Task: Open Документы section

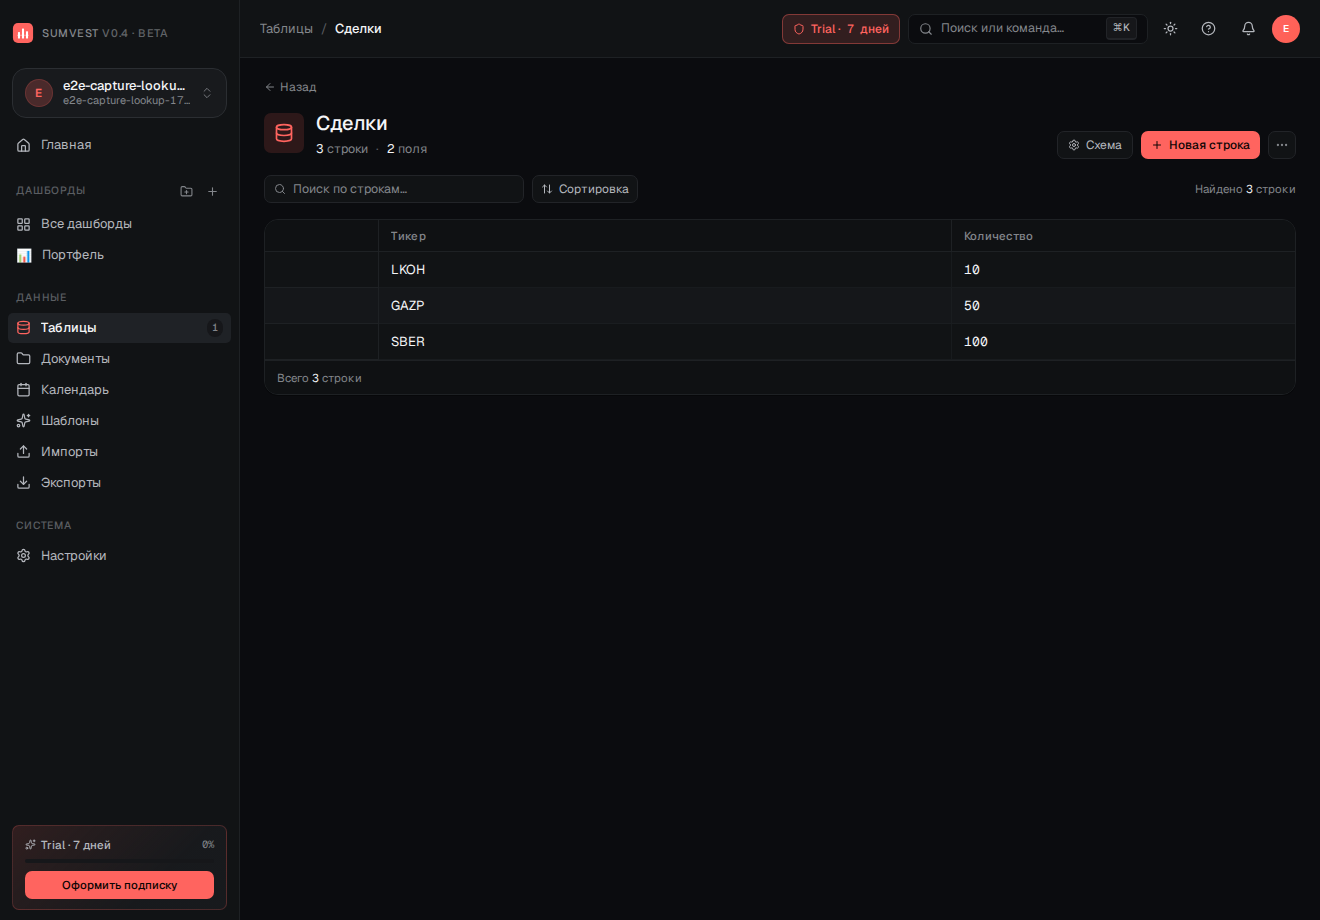Action: point(119,359)
